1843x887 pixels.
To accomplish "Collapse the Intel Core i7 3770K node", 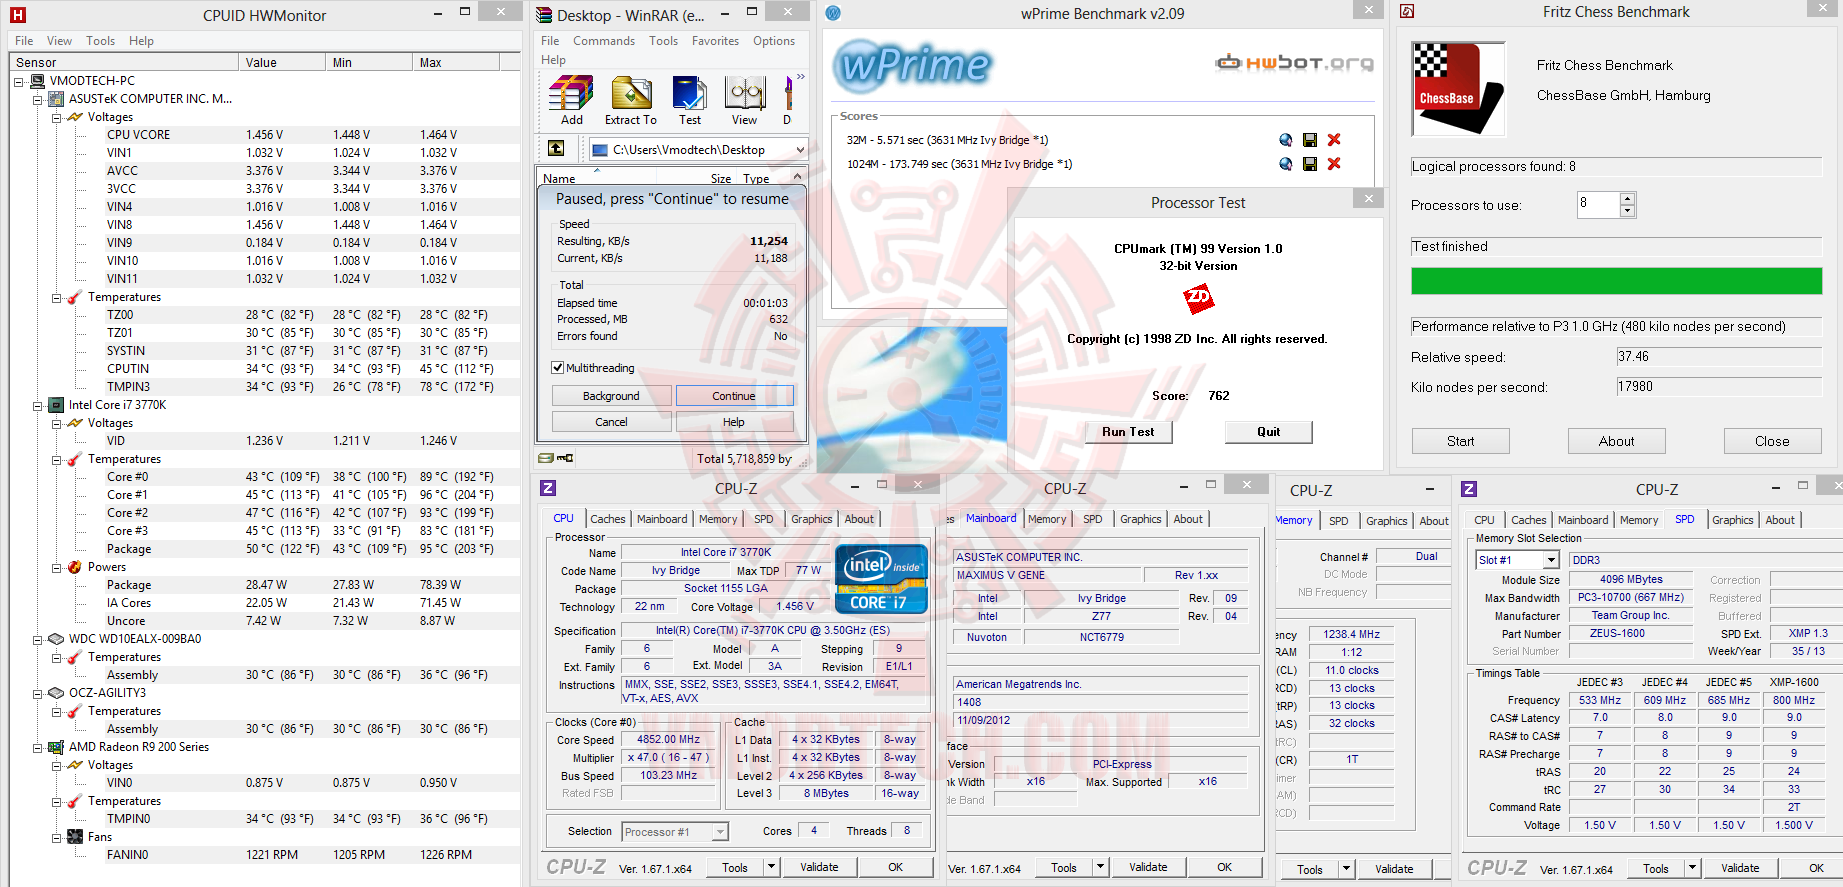I will click(38, 405).
